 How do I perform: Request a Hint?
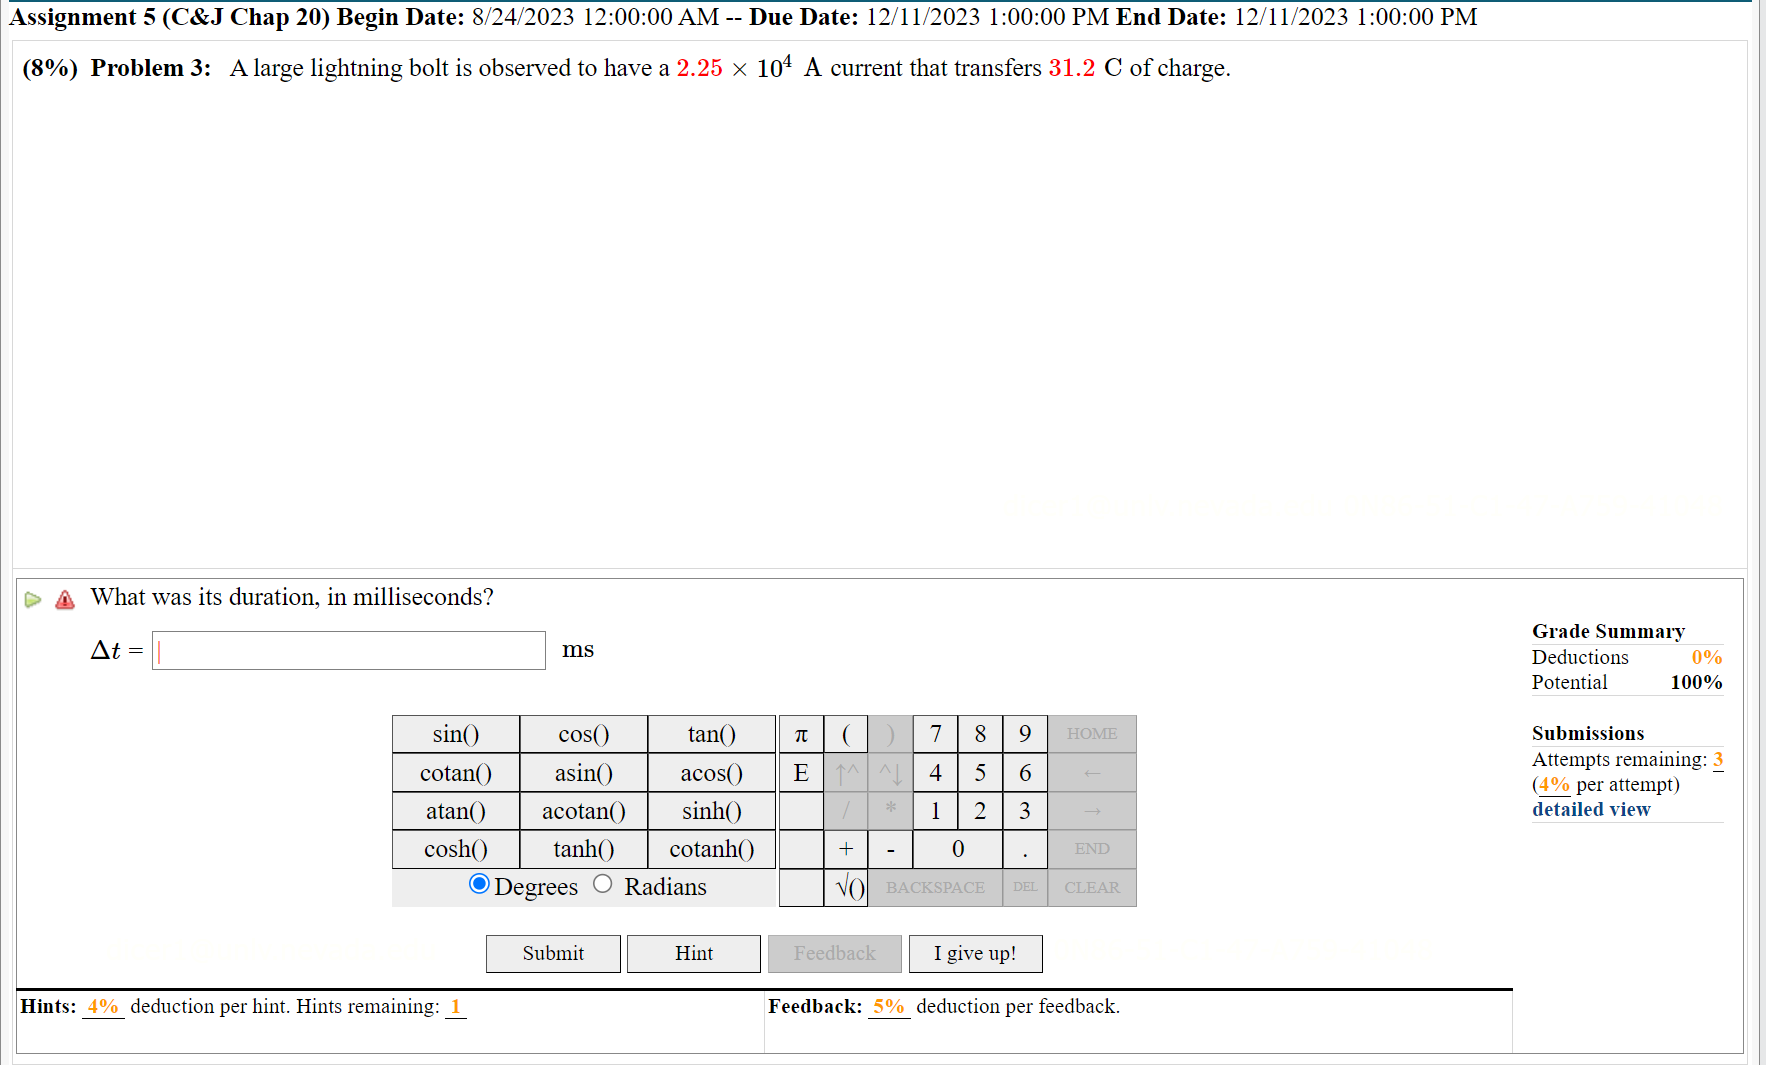point(693,953)
